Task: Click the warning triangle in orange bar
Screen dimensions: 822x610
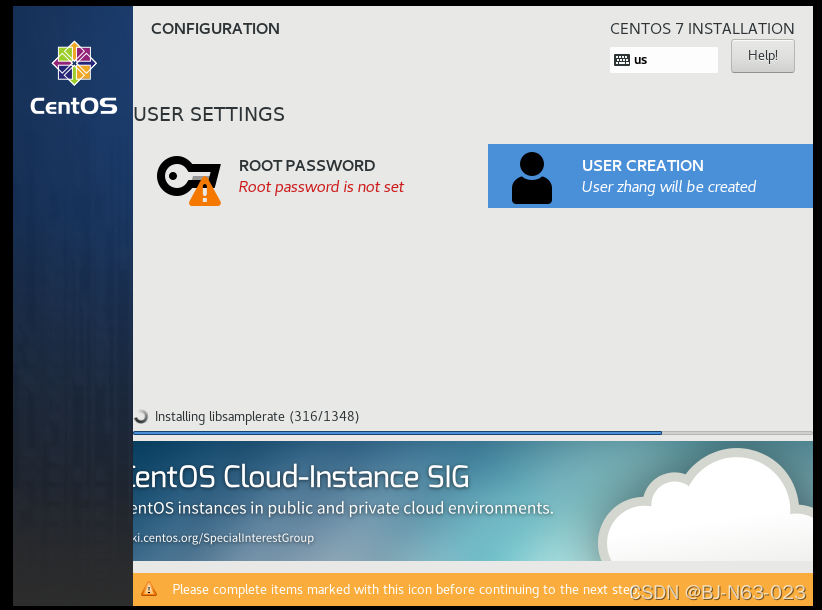Action: point(149,589)
